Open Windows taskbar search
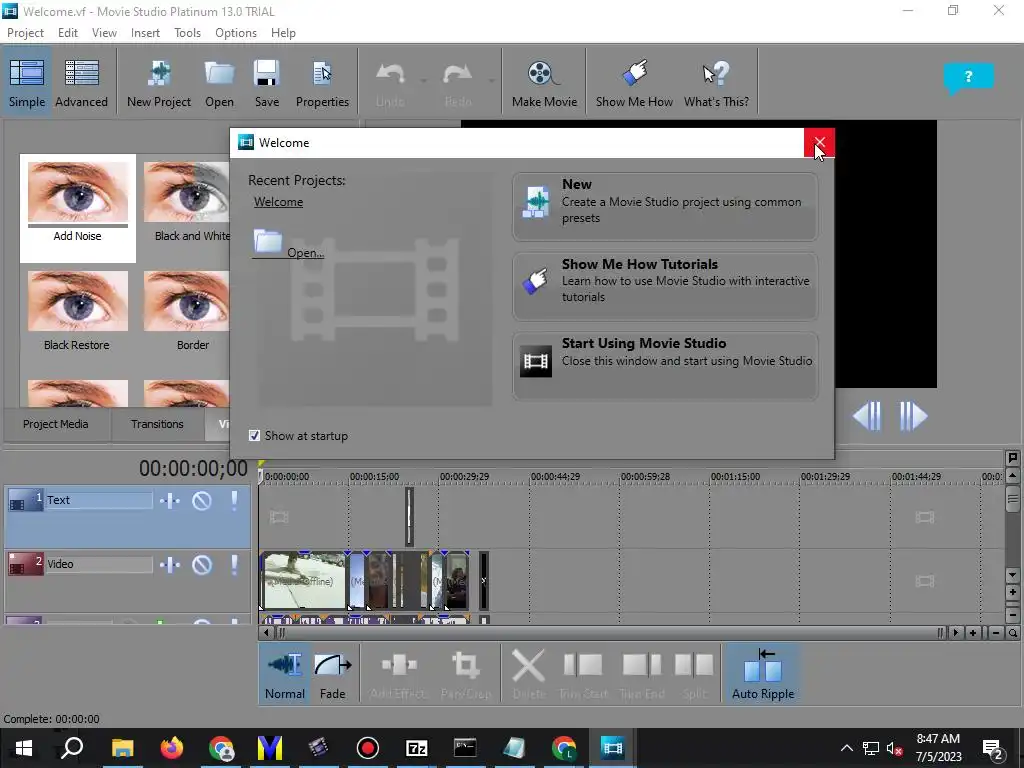Image resolution: width=1024 pixels, height=768 pixels. click(x=72, y=748)
